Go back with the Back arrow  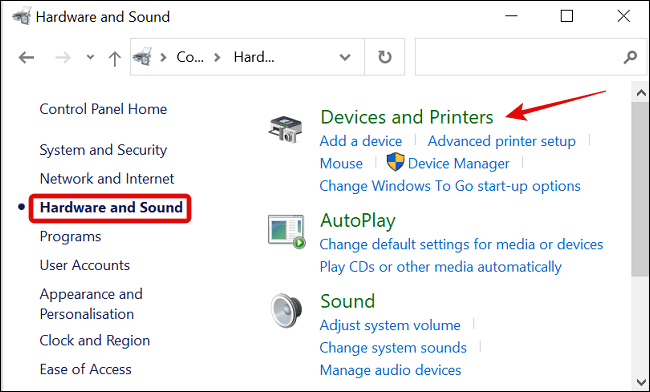pyautogui.click(x=26, y=57)
